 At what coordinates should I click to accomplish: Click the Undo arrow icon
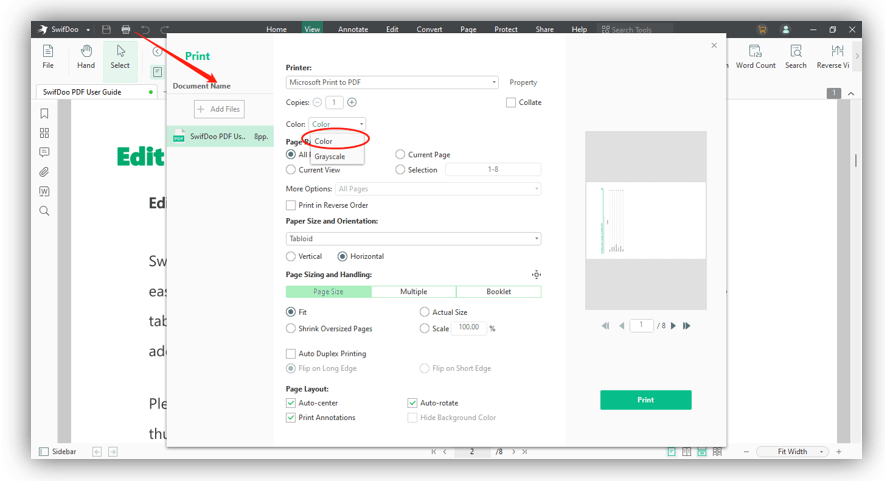(x=145, y=29)
